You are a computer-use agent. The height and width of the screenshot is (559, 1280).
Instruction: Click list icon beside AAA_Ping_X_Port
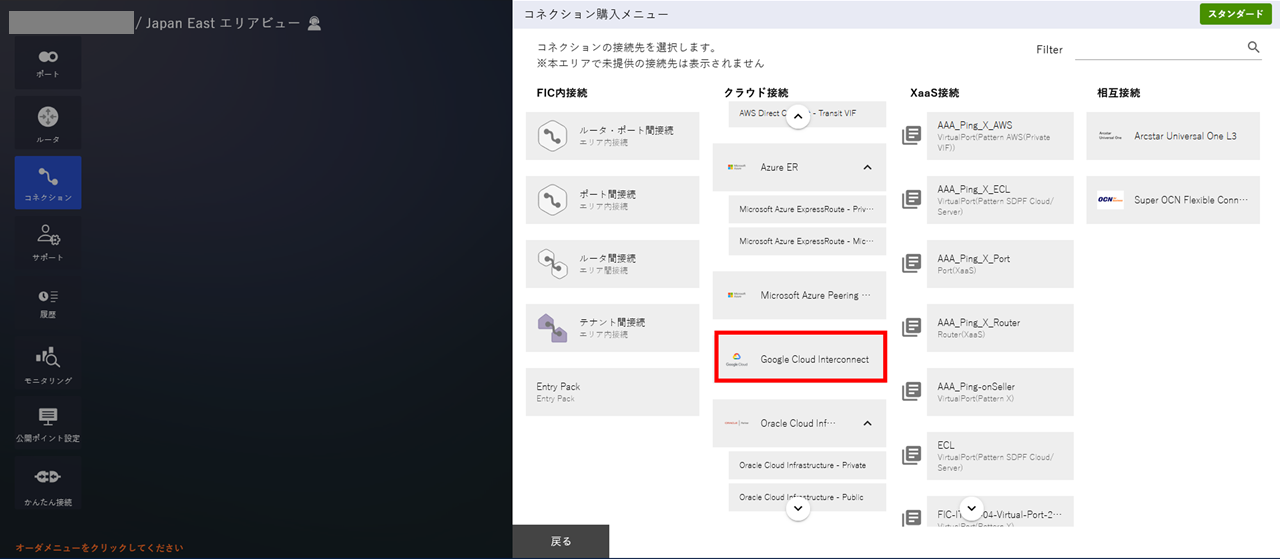911,263
